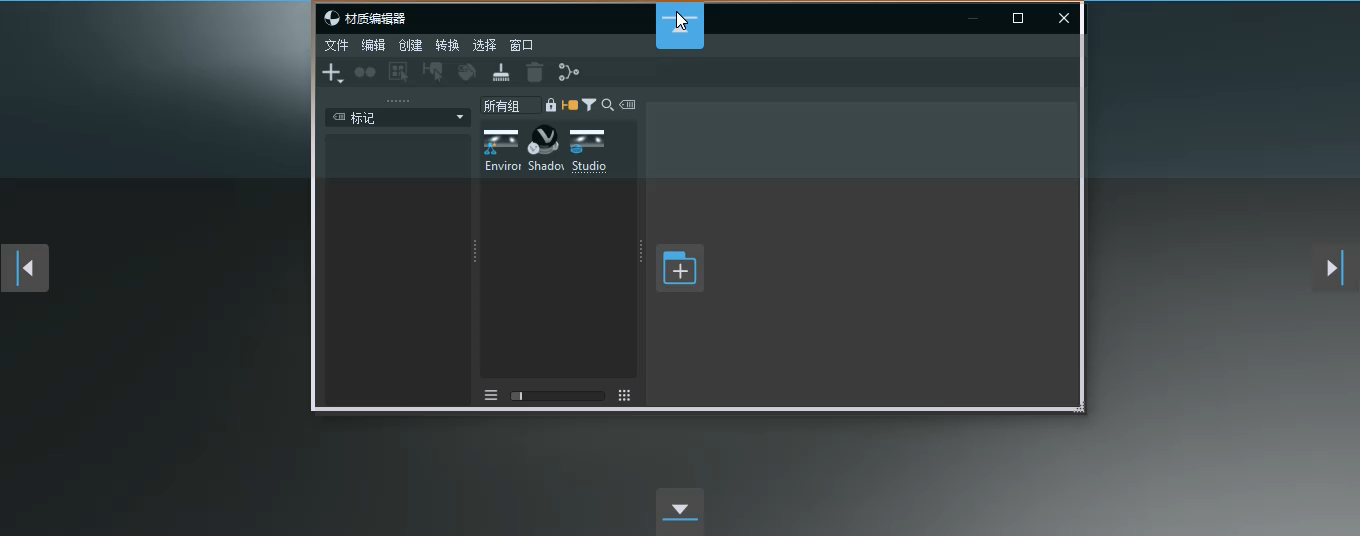Viewport: 1360px width, 536px height.
Task: Click the magnifier search icon
Action: [x=607, y=105]
